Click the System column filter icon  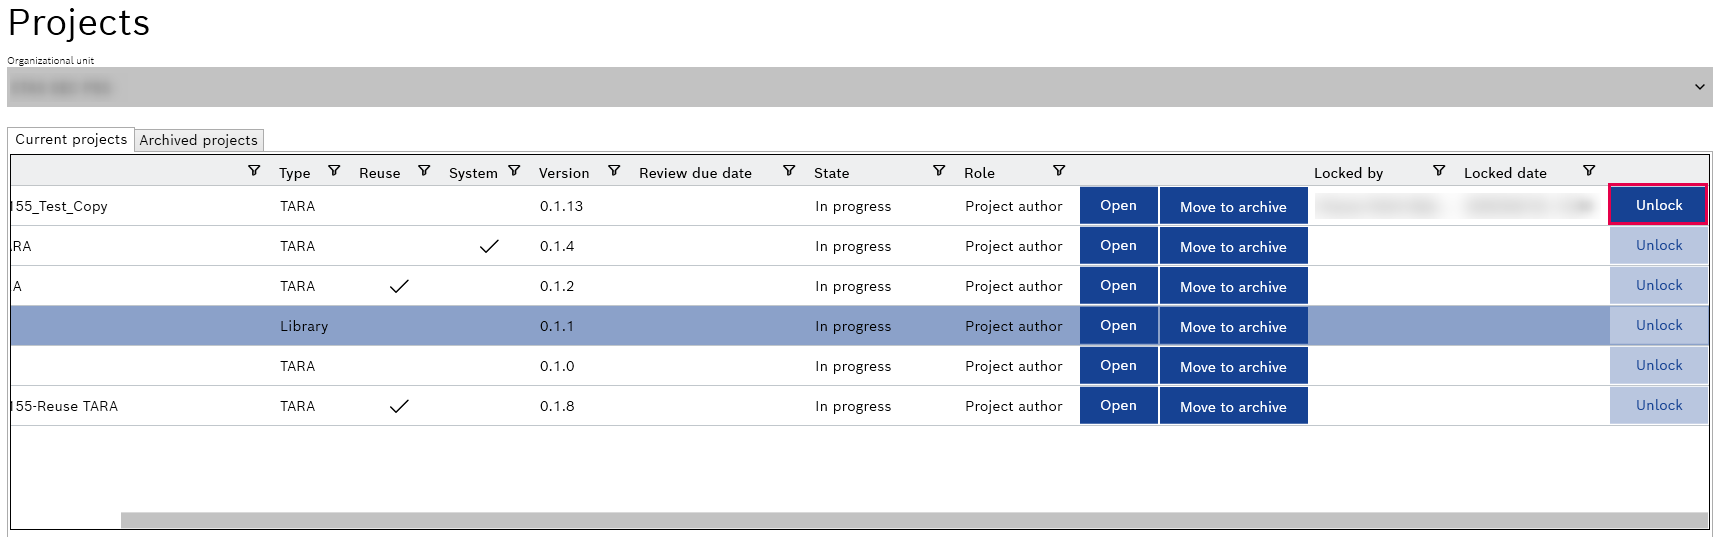pyautogui.click(x=514, y=171)
